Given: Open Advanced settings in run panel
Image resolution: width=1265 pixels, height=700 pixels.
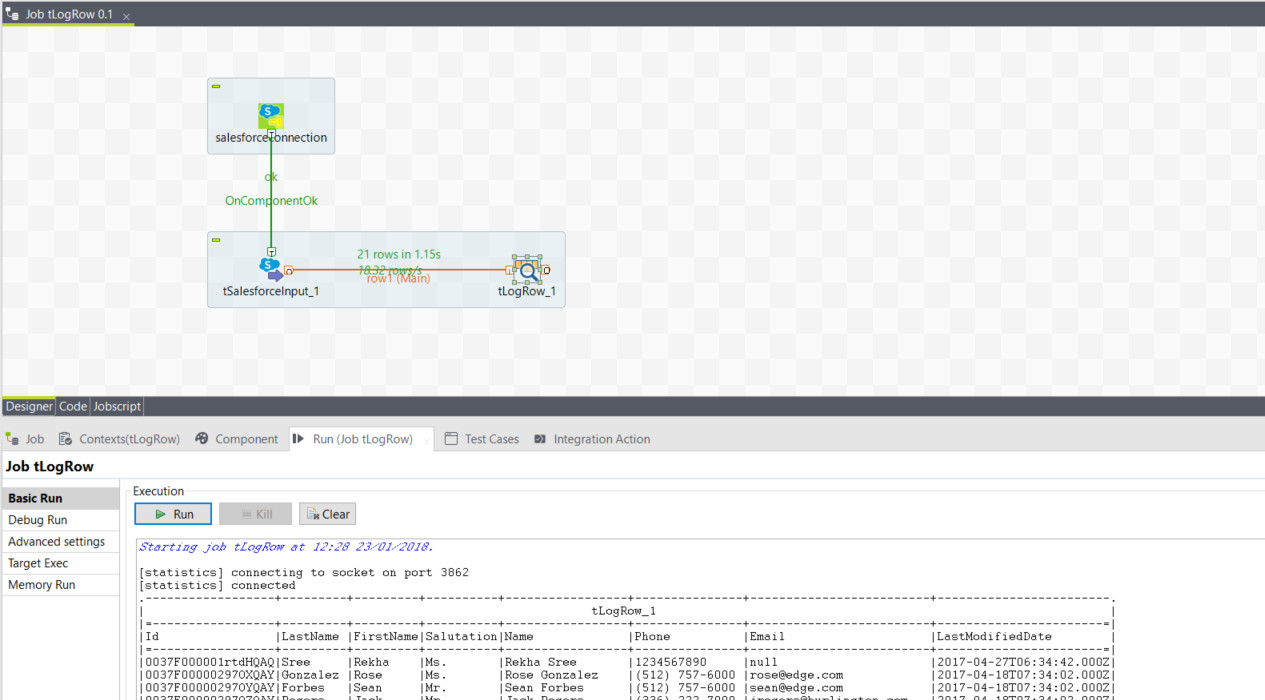Looking at the screenshot, I should click(56, 542).
